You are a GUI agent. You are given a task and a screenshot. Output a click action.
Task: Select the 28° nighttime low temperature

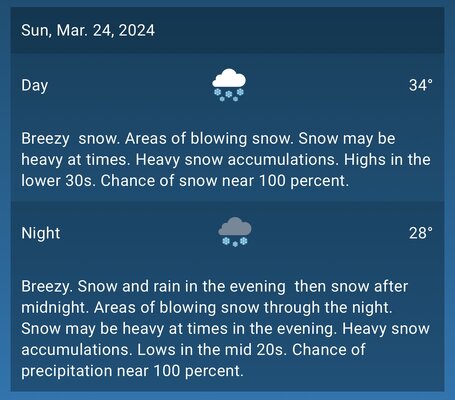coord(421,233)
